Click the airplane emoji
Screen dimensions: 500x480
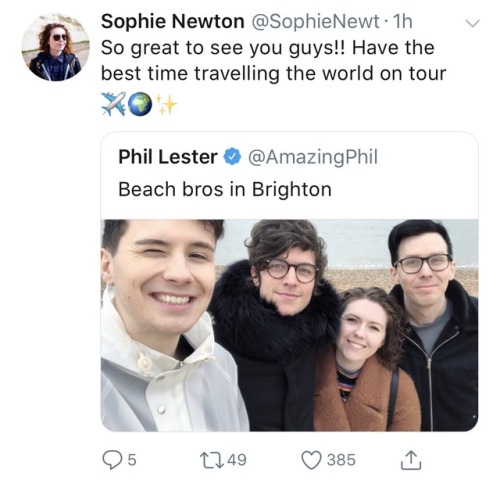pyautogui.click(x=114, y=104)
